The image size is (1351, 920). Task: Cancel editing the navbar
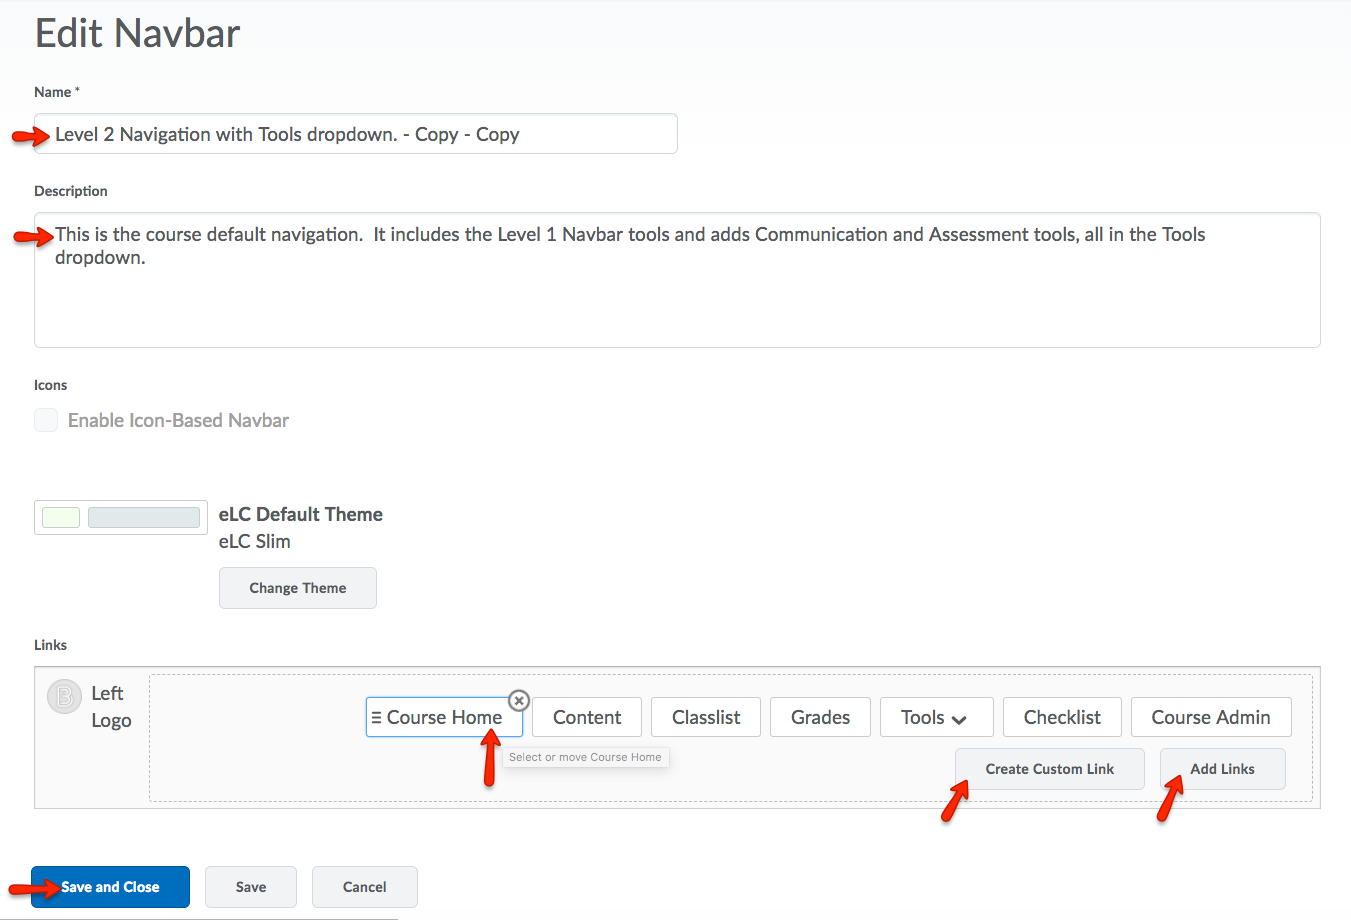point(364,887)
